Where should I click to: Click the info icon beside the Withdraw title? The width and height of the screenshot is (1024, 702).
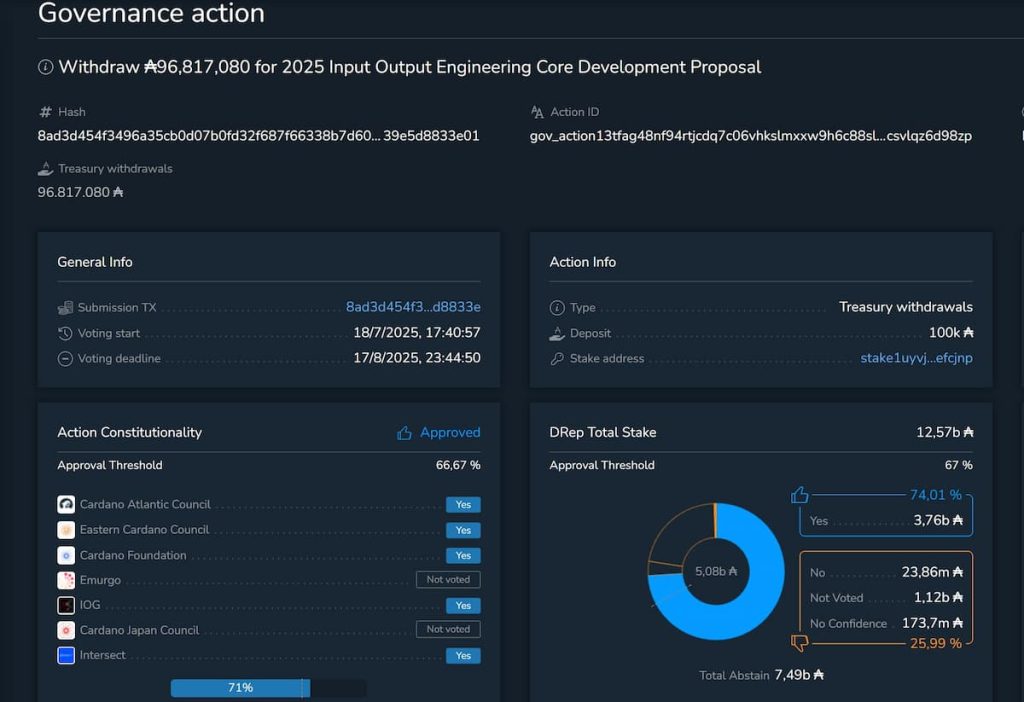[x=45, y=67]
